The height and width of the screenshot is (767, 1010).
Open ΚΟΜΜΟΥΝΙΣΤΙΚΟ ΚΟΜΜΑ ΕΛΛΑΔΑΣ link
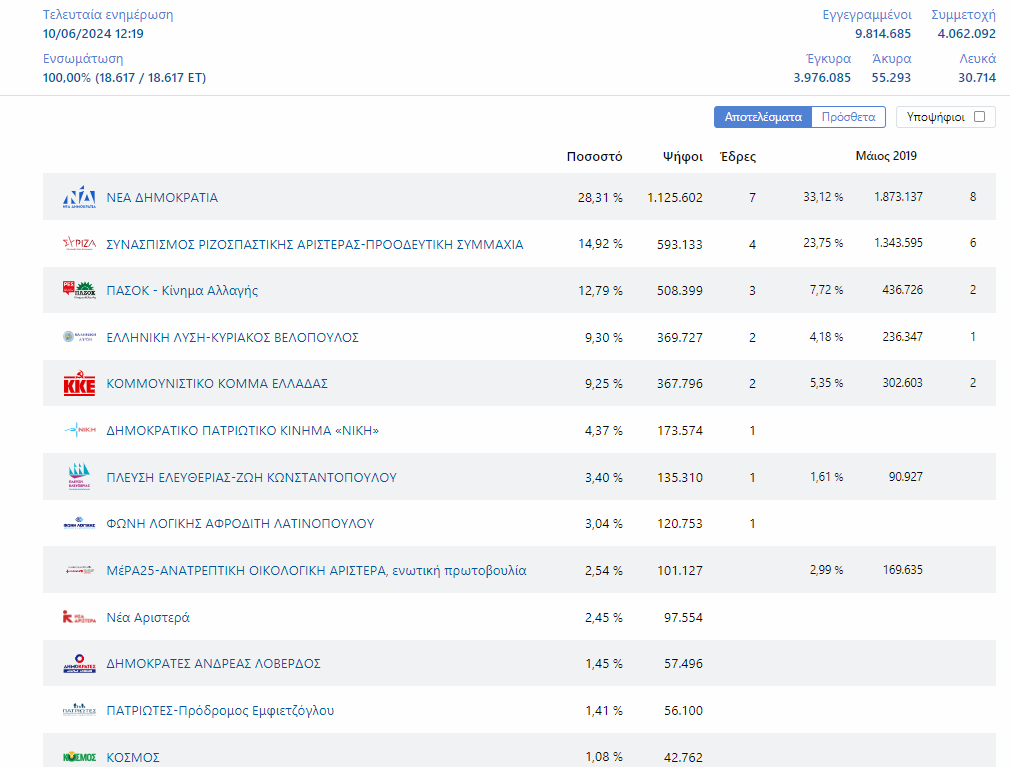(x=217, y=384)
